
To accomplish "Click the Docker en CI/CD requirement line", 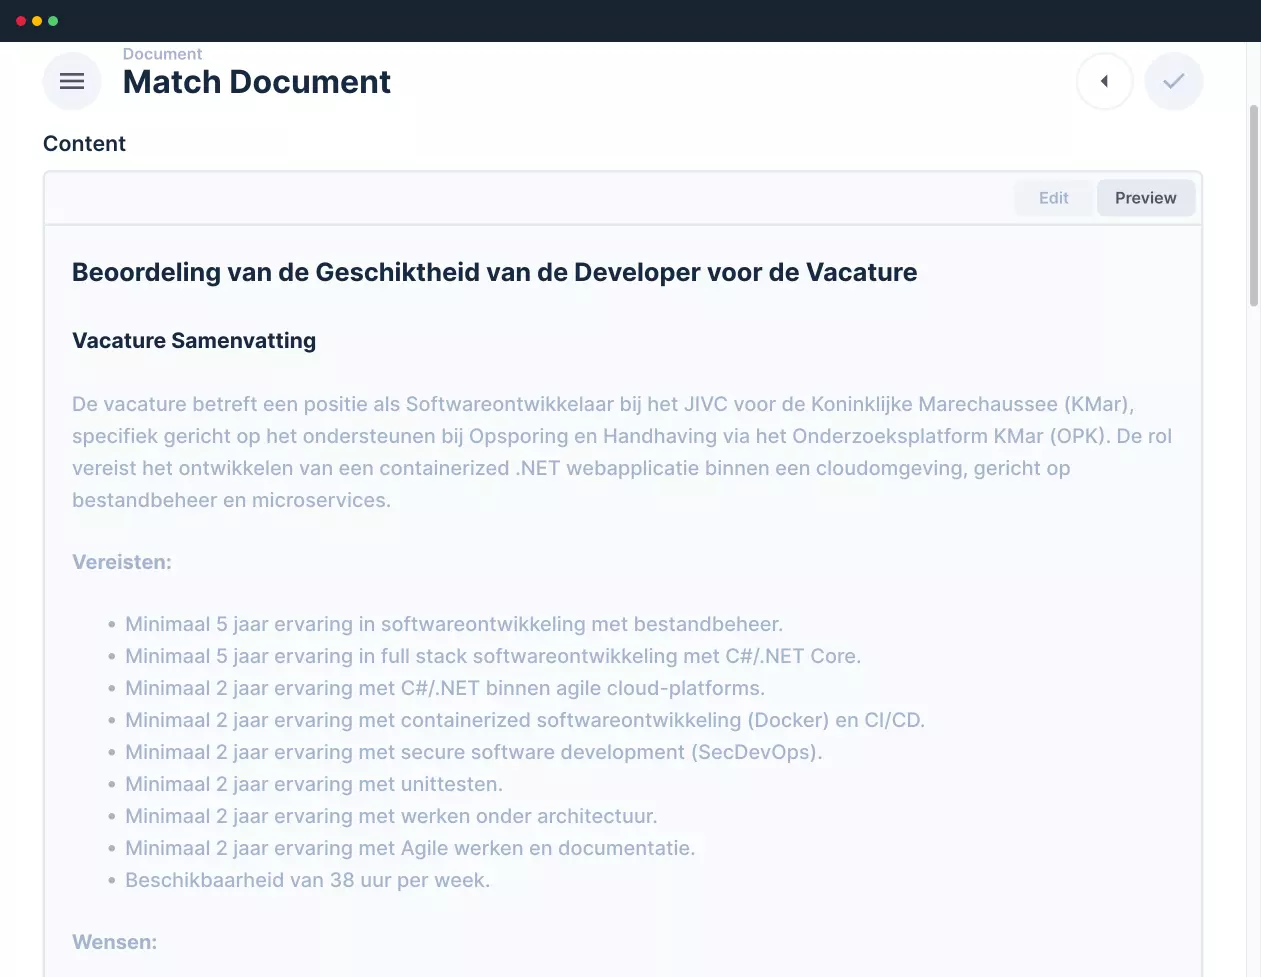I will coord(524,720).
